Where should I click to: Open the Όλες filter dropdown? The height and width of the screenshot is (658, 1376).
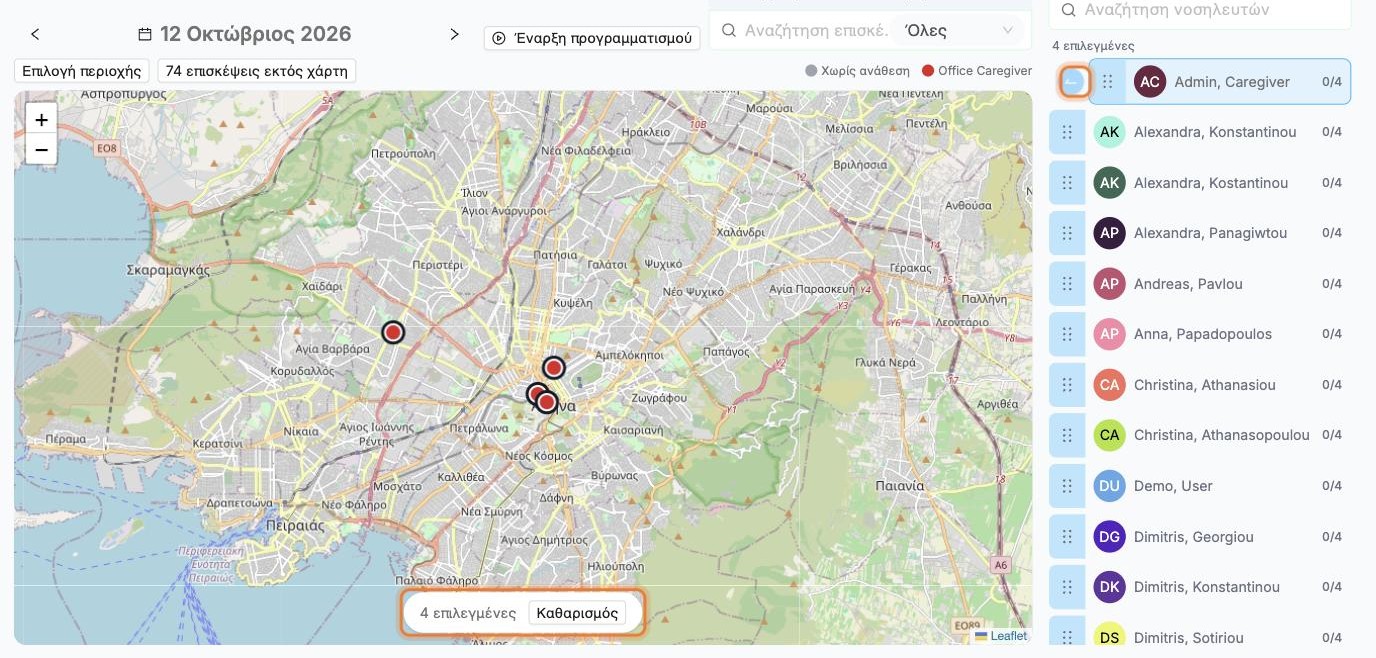click(960, 30)
